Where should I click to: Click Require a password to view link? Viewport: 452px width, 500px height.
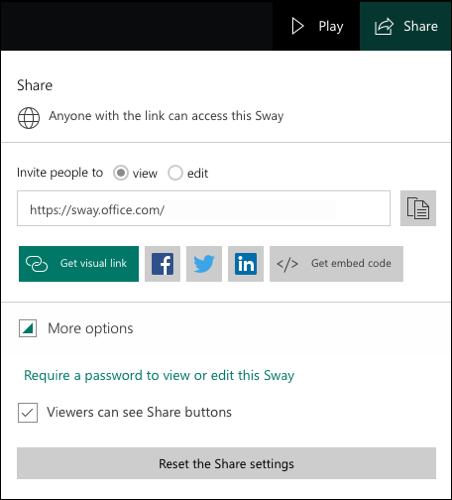159,376
